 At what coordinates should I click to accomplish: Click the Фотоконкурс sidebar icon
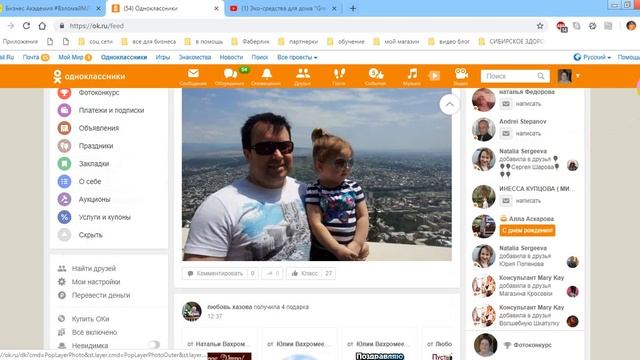coord(64,93)
